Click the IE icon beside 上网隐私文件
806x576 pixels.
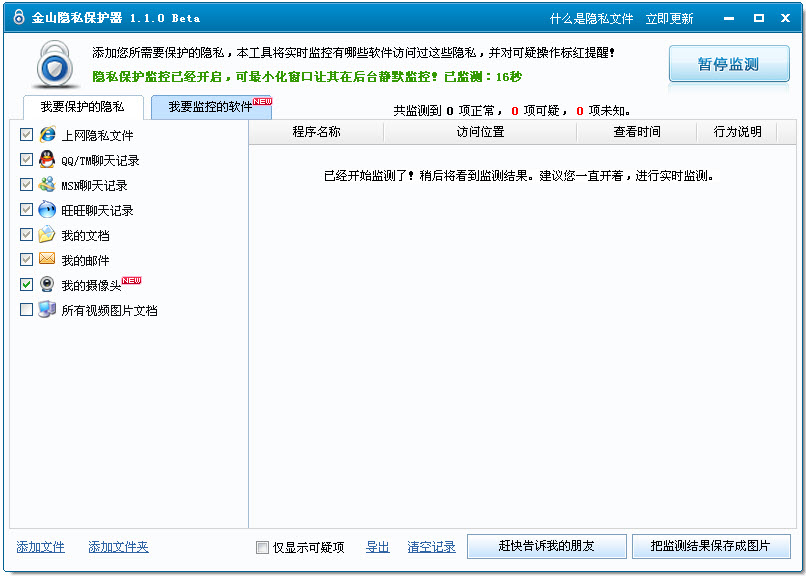click(47, 134)
